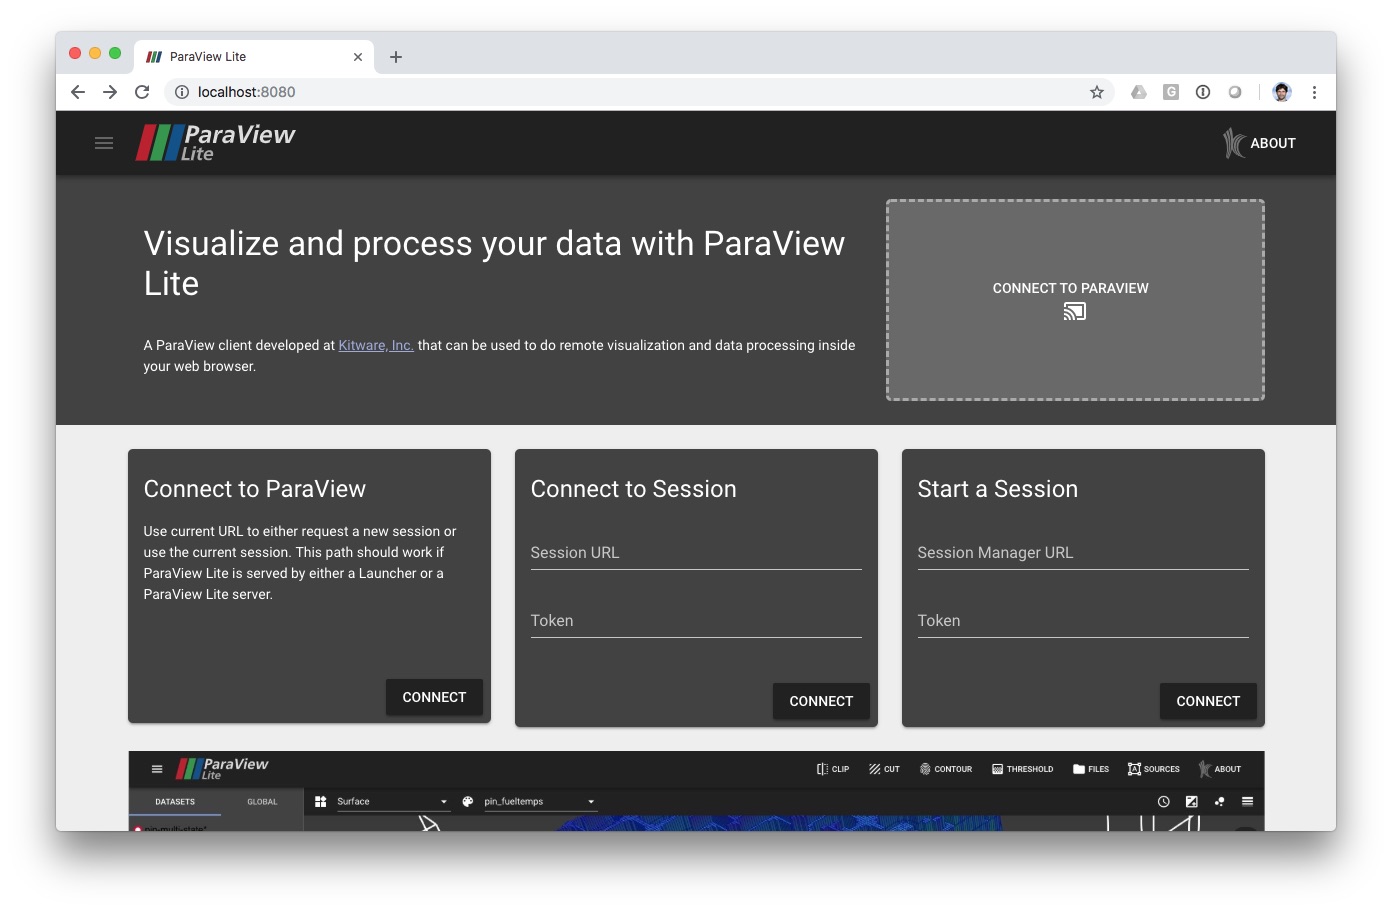Open the pin_fueltemps color-by dropdown

(x=590, y=802)
